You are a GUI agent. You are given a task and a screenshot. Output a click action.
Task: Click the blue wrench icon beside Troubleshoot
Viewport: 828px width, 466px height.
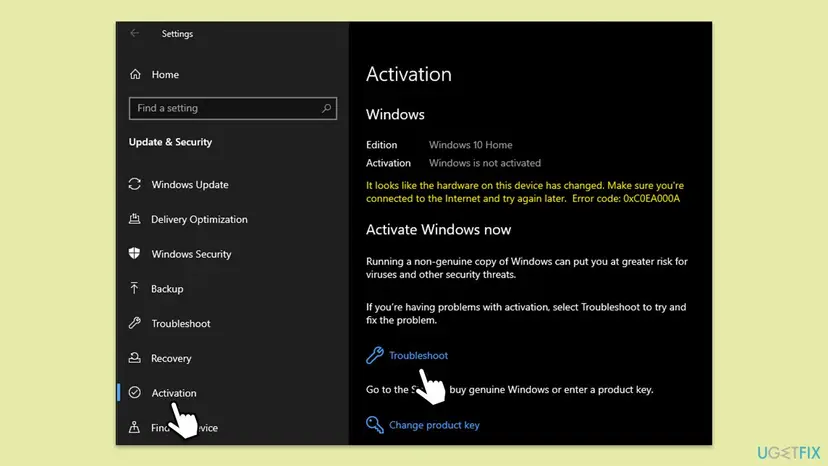click(375, 355)
